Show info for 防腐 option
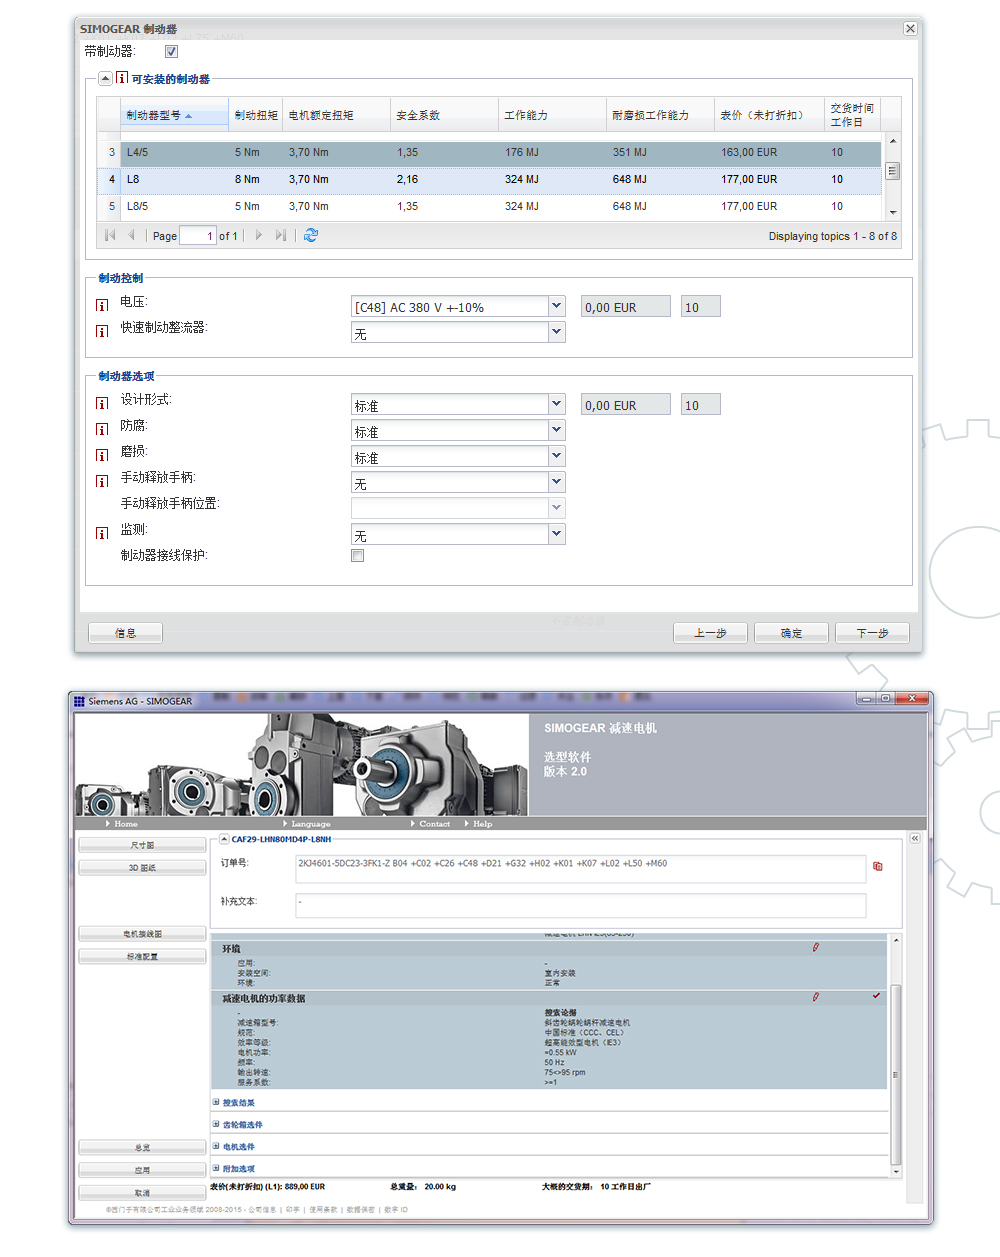 102,429
